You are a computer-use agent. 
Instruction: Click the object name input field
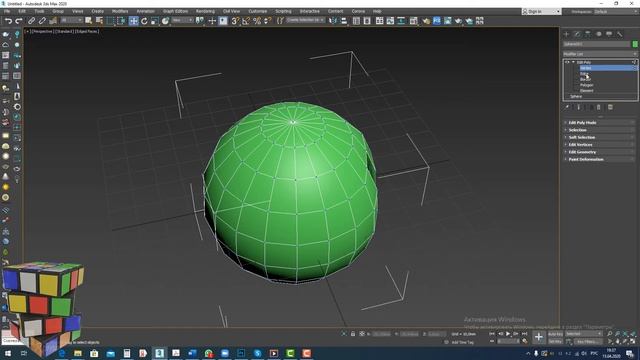point(597,44)
